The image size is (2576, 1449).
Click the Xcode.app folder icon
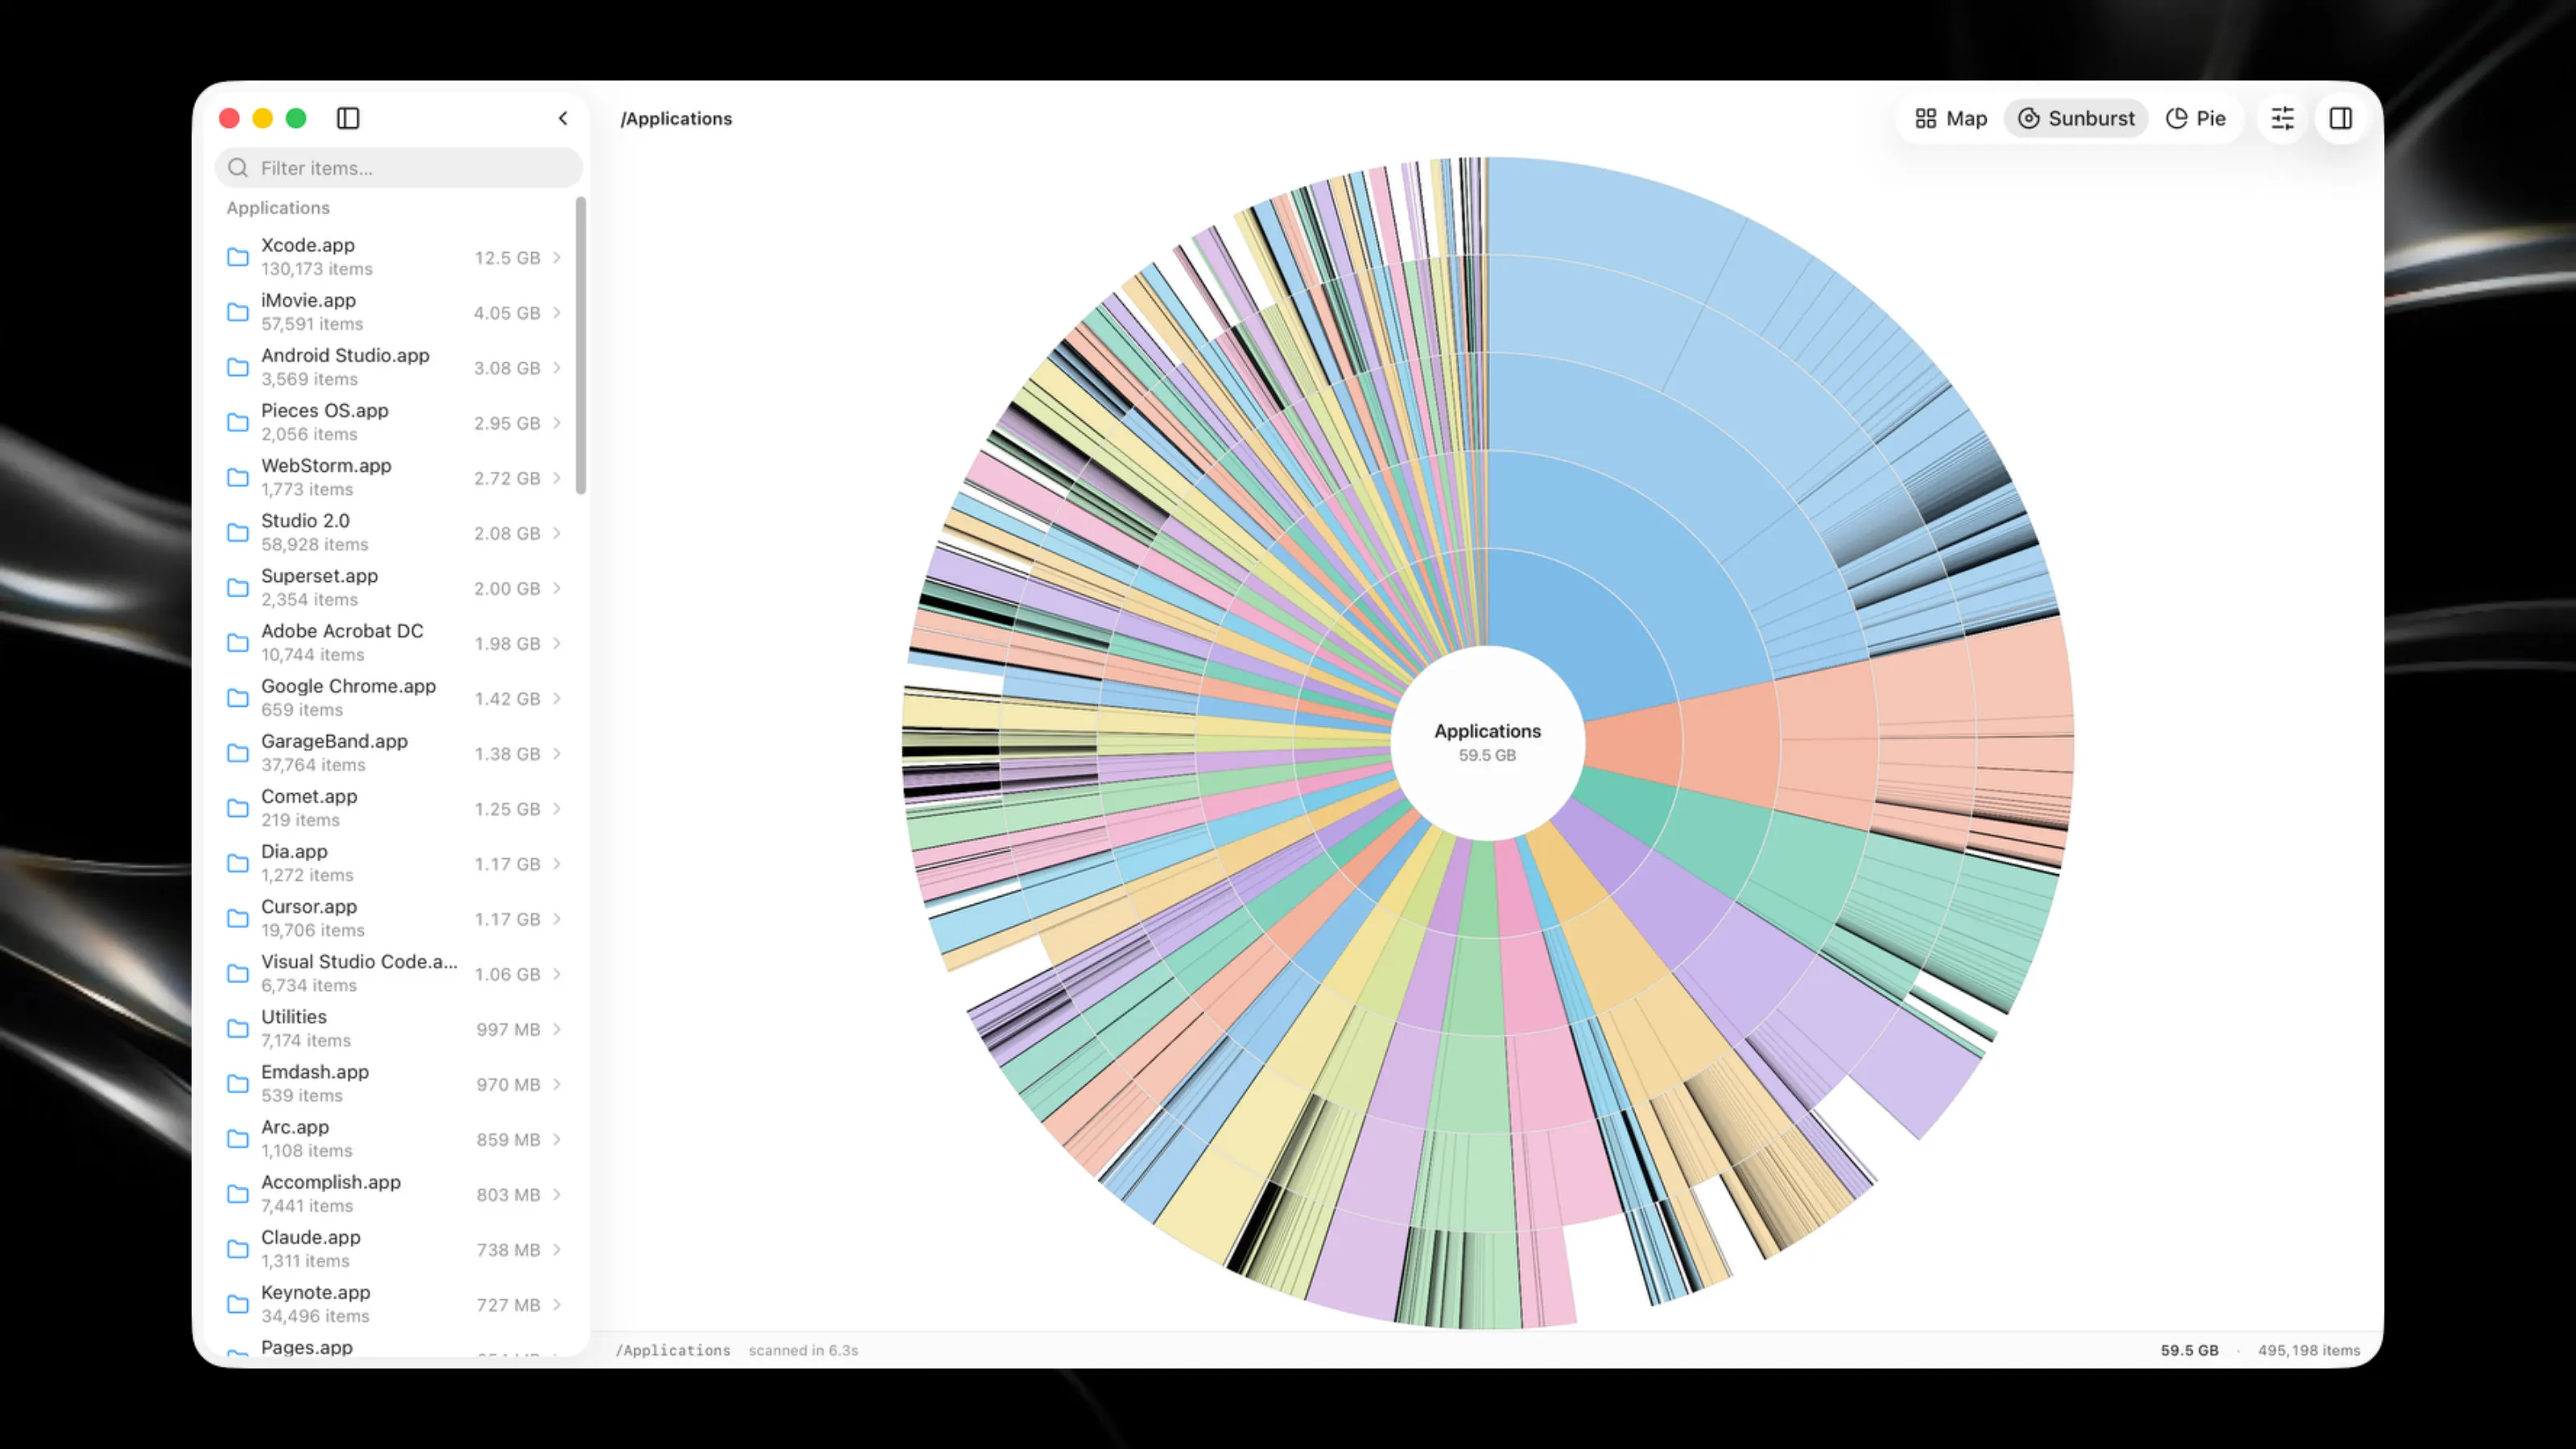238,257
